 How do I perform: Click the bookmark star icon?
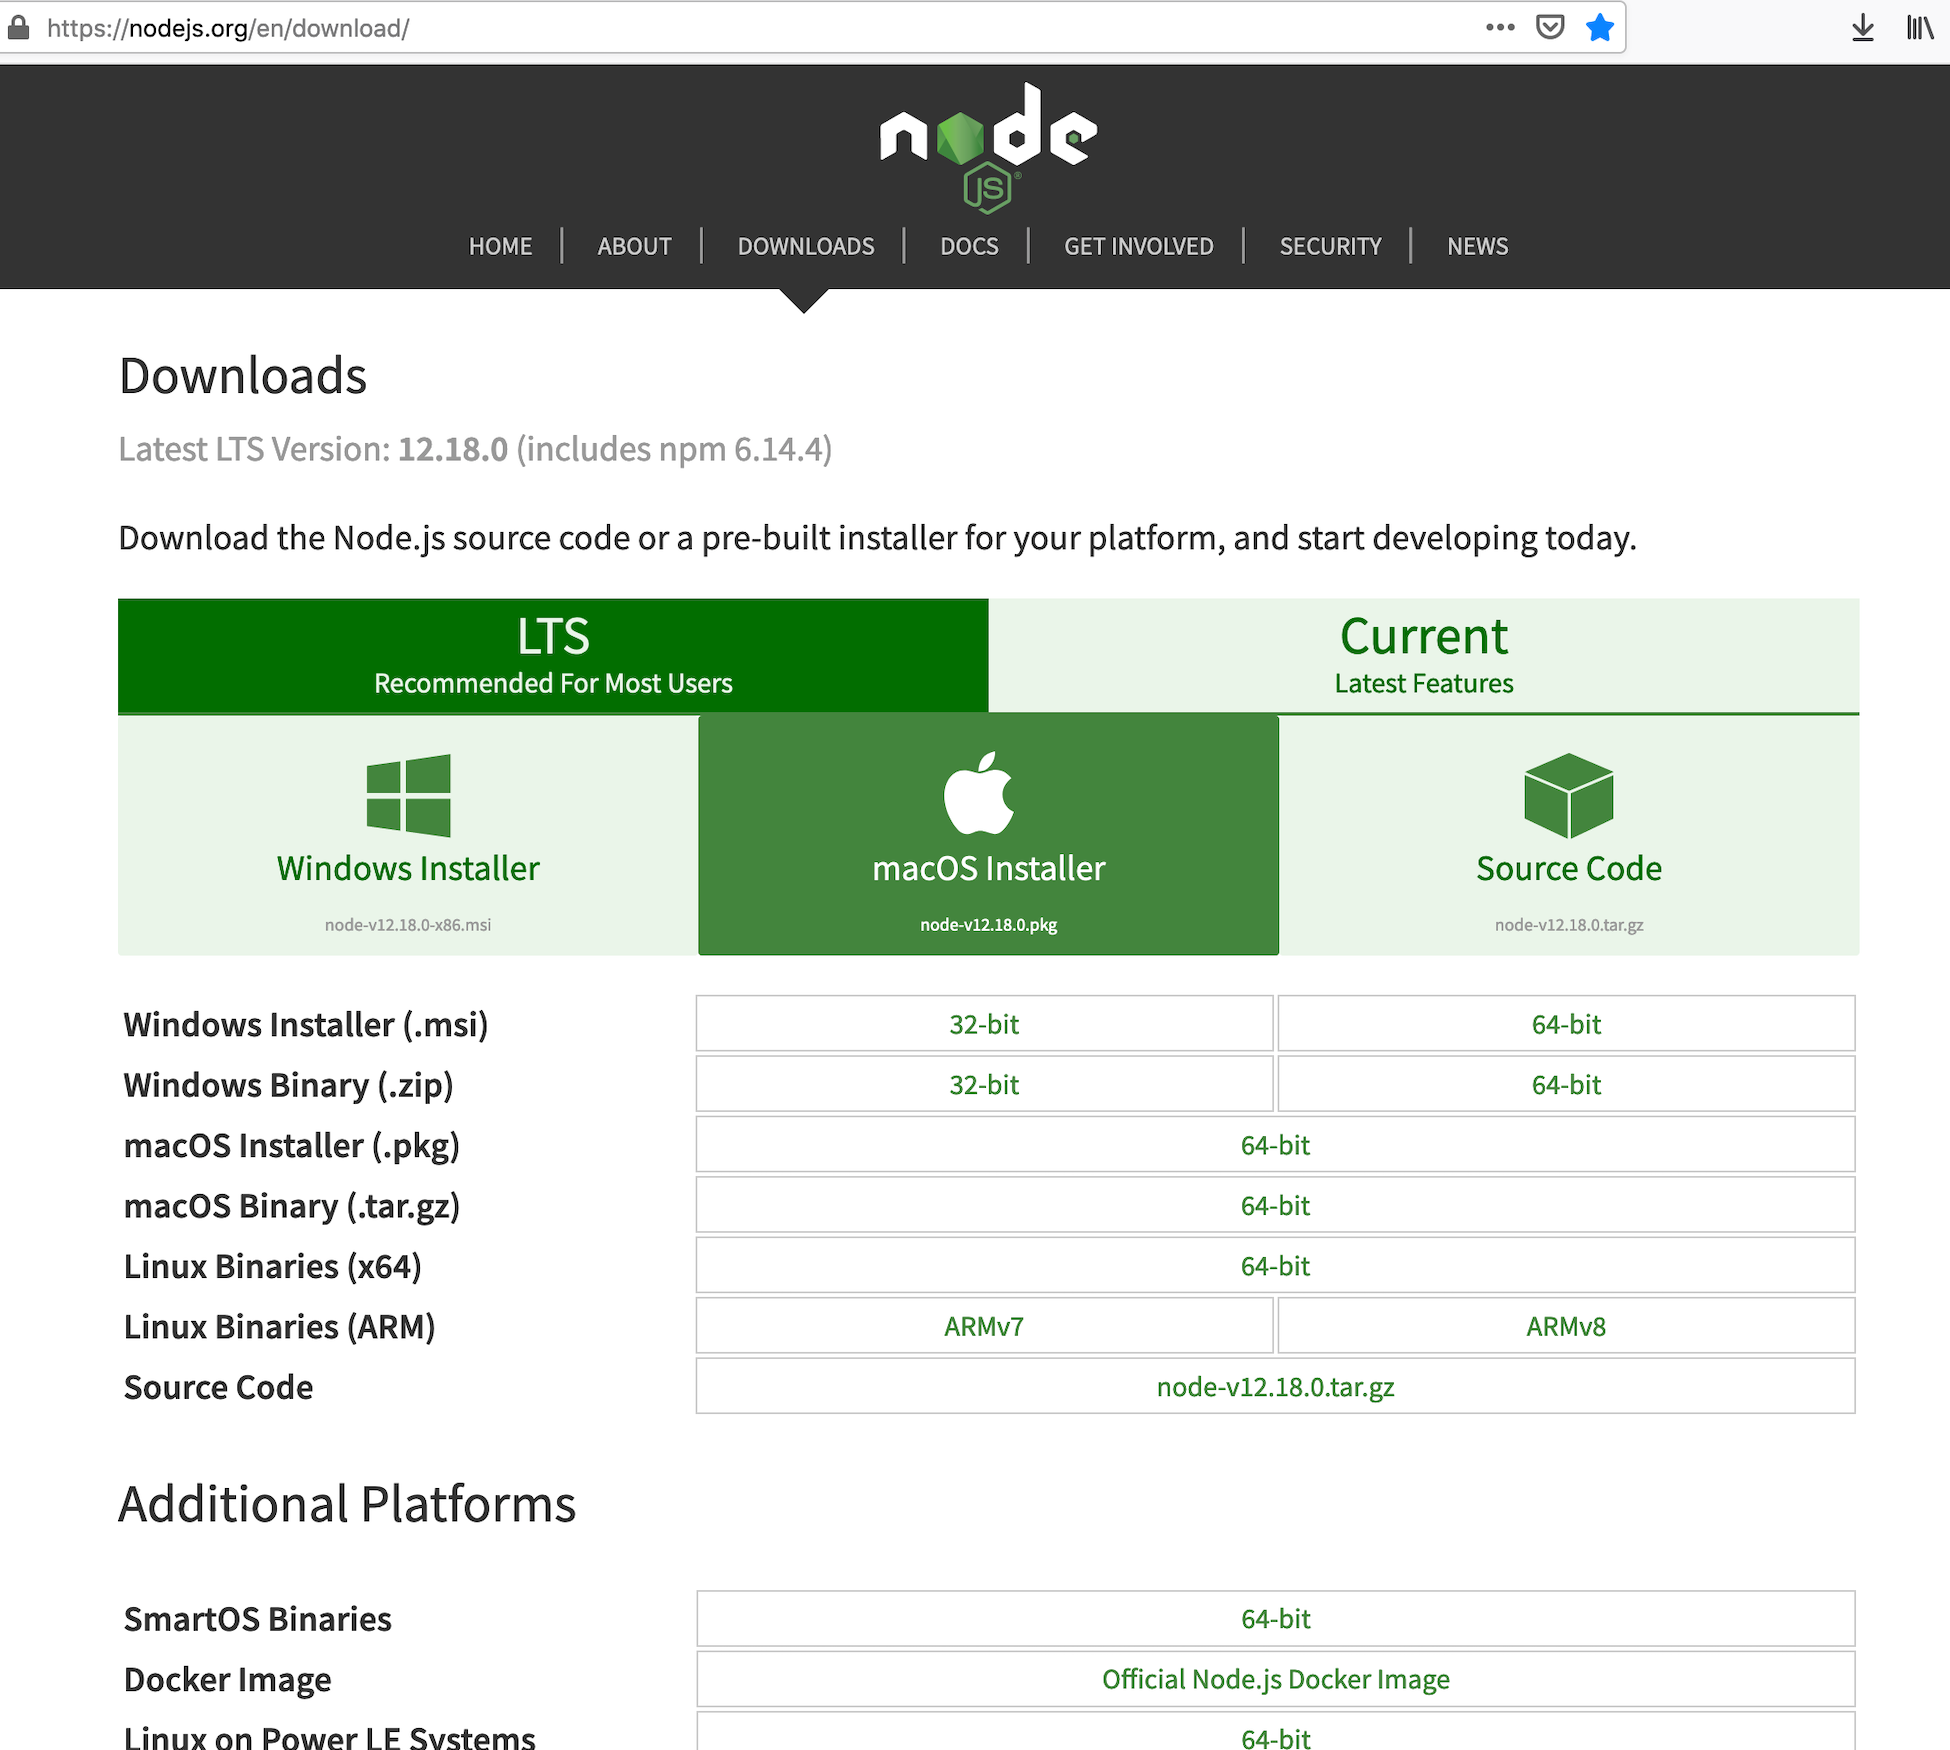(x=1599, y=28)
